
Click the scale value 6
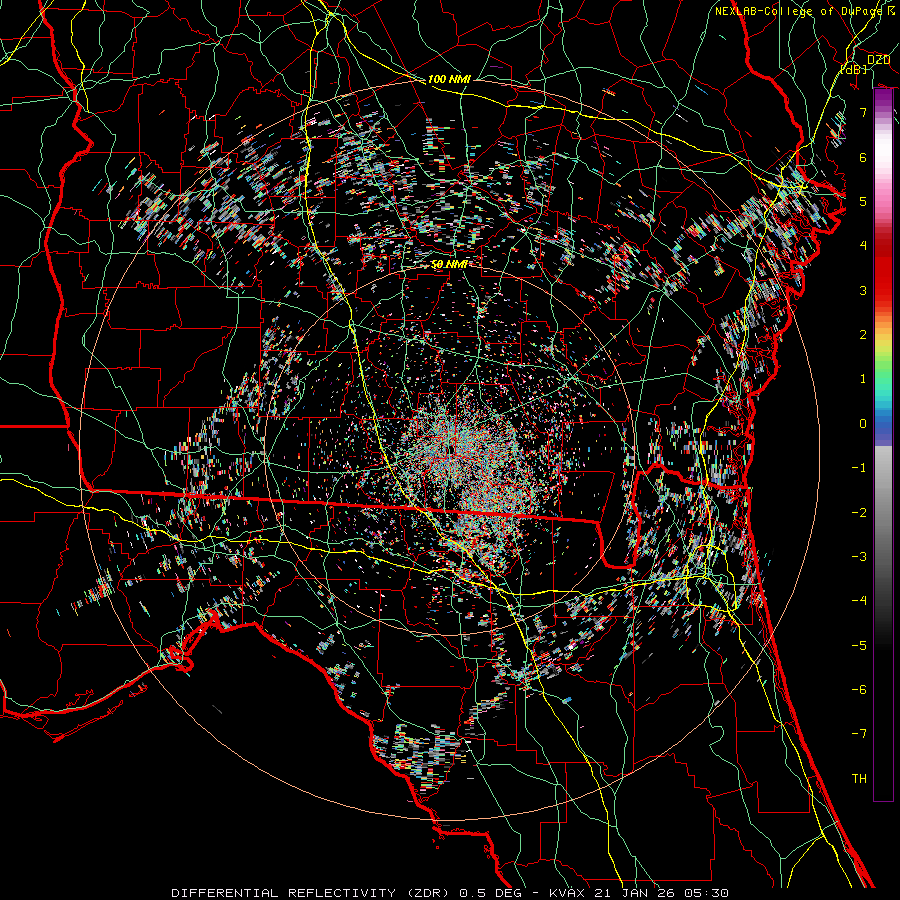tap(863, 157)
